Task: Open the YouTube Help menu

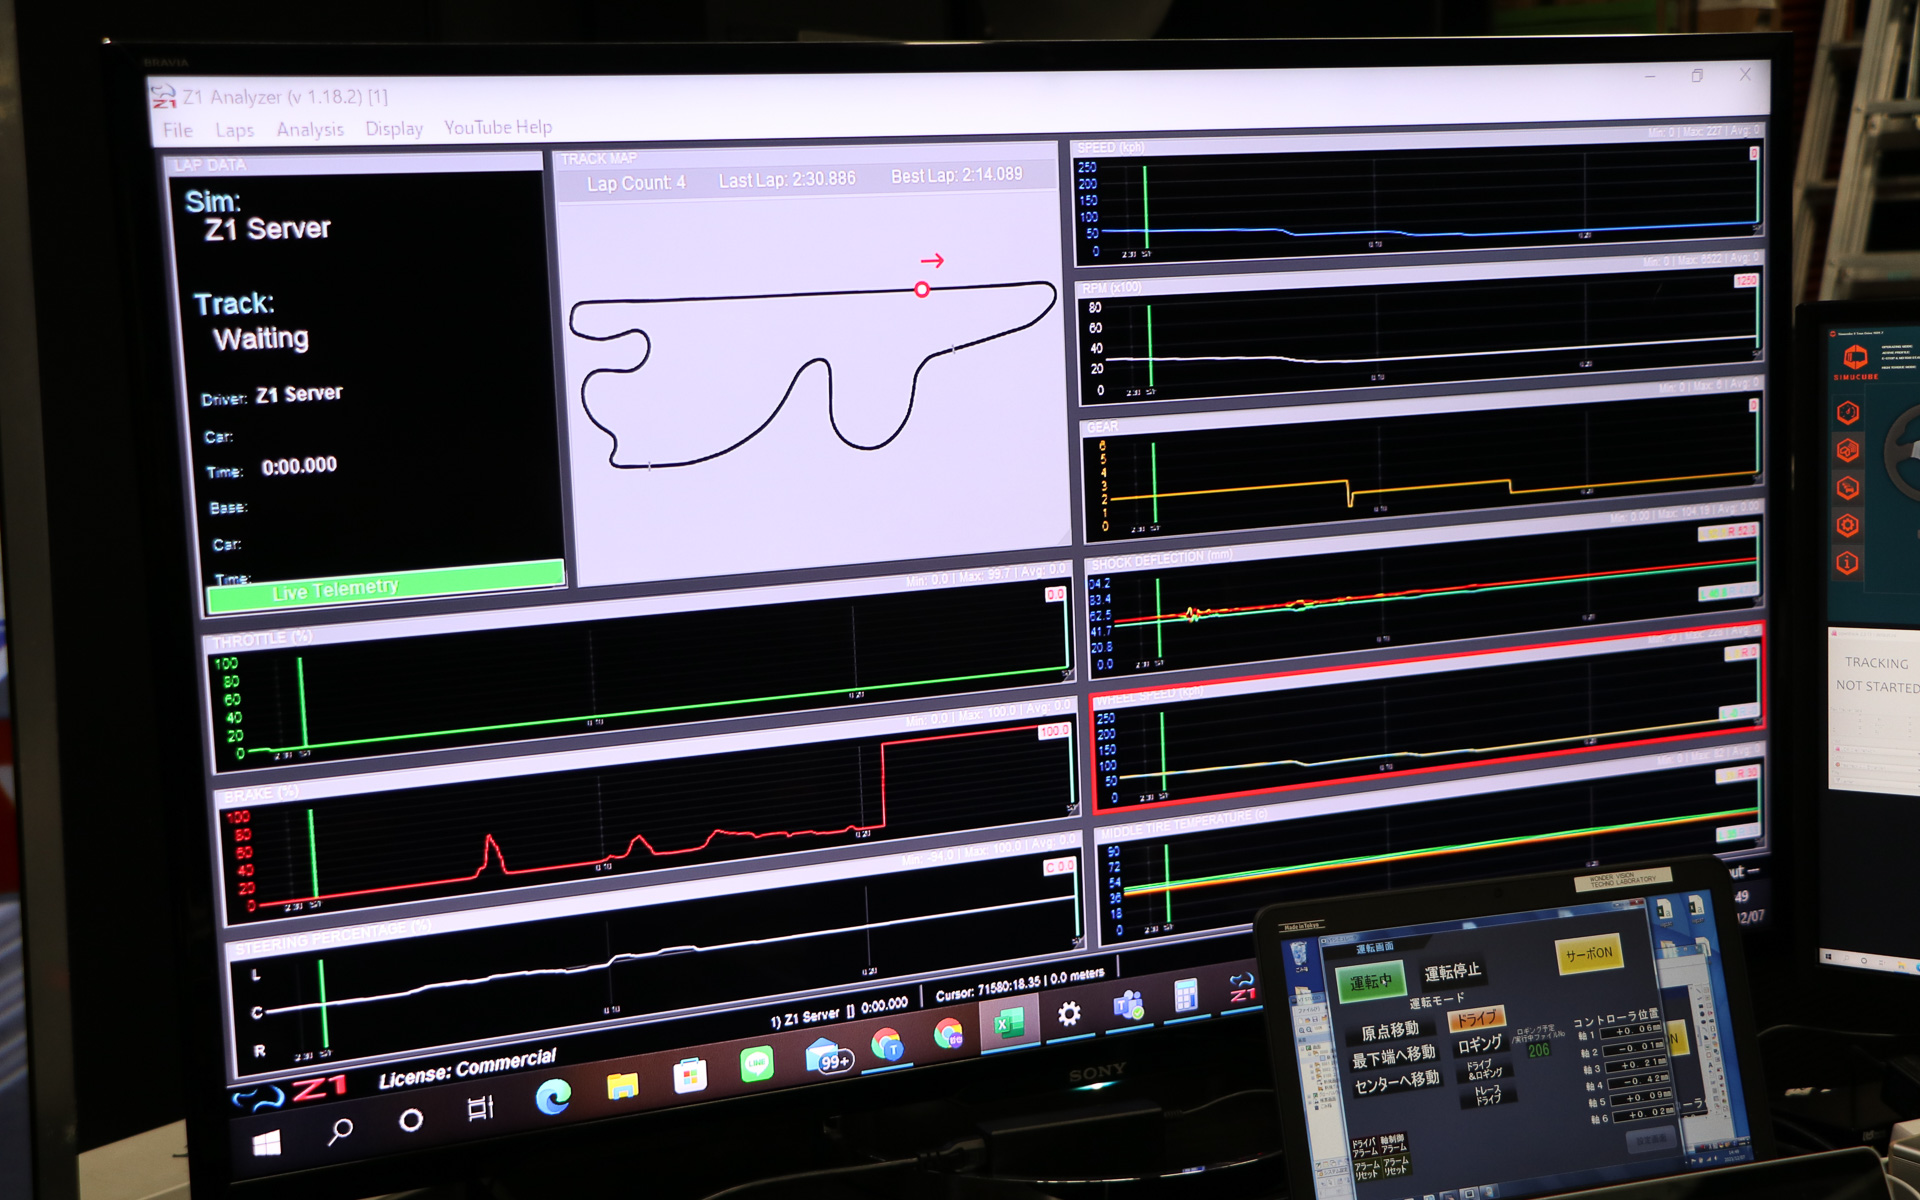Action: [x=497, y=127]
